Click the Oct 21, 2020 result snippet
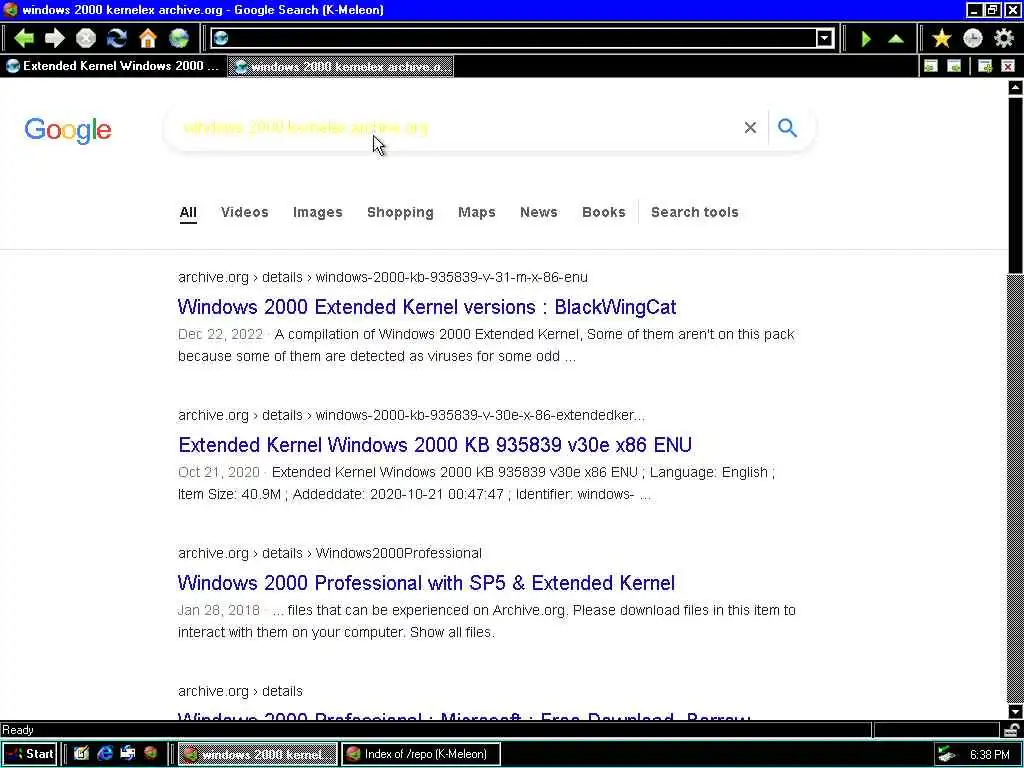 tap(477, 483)
